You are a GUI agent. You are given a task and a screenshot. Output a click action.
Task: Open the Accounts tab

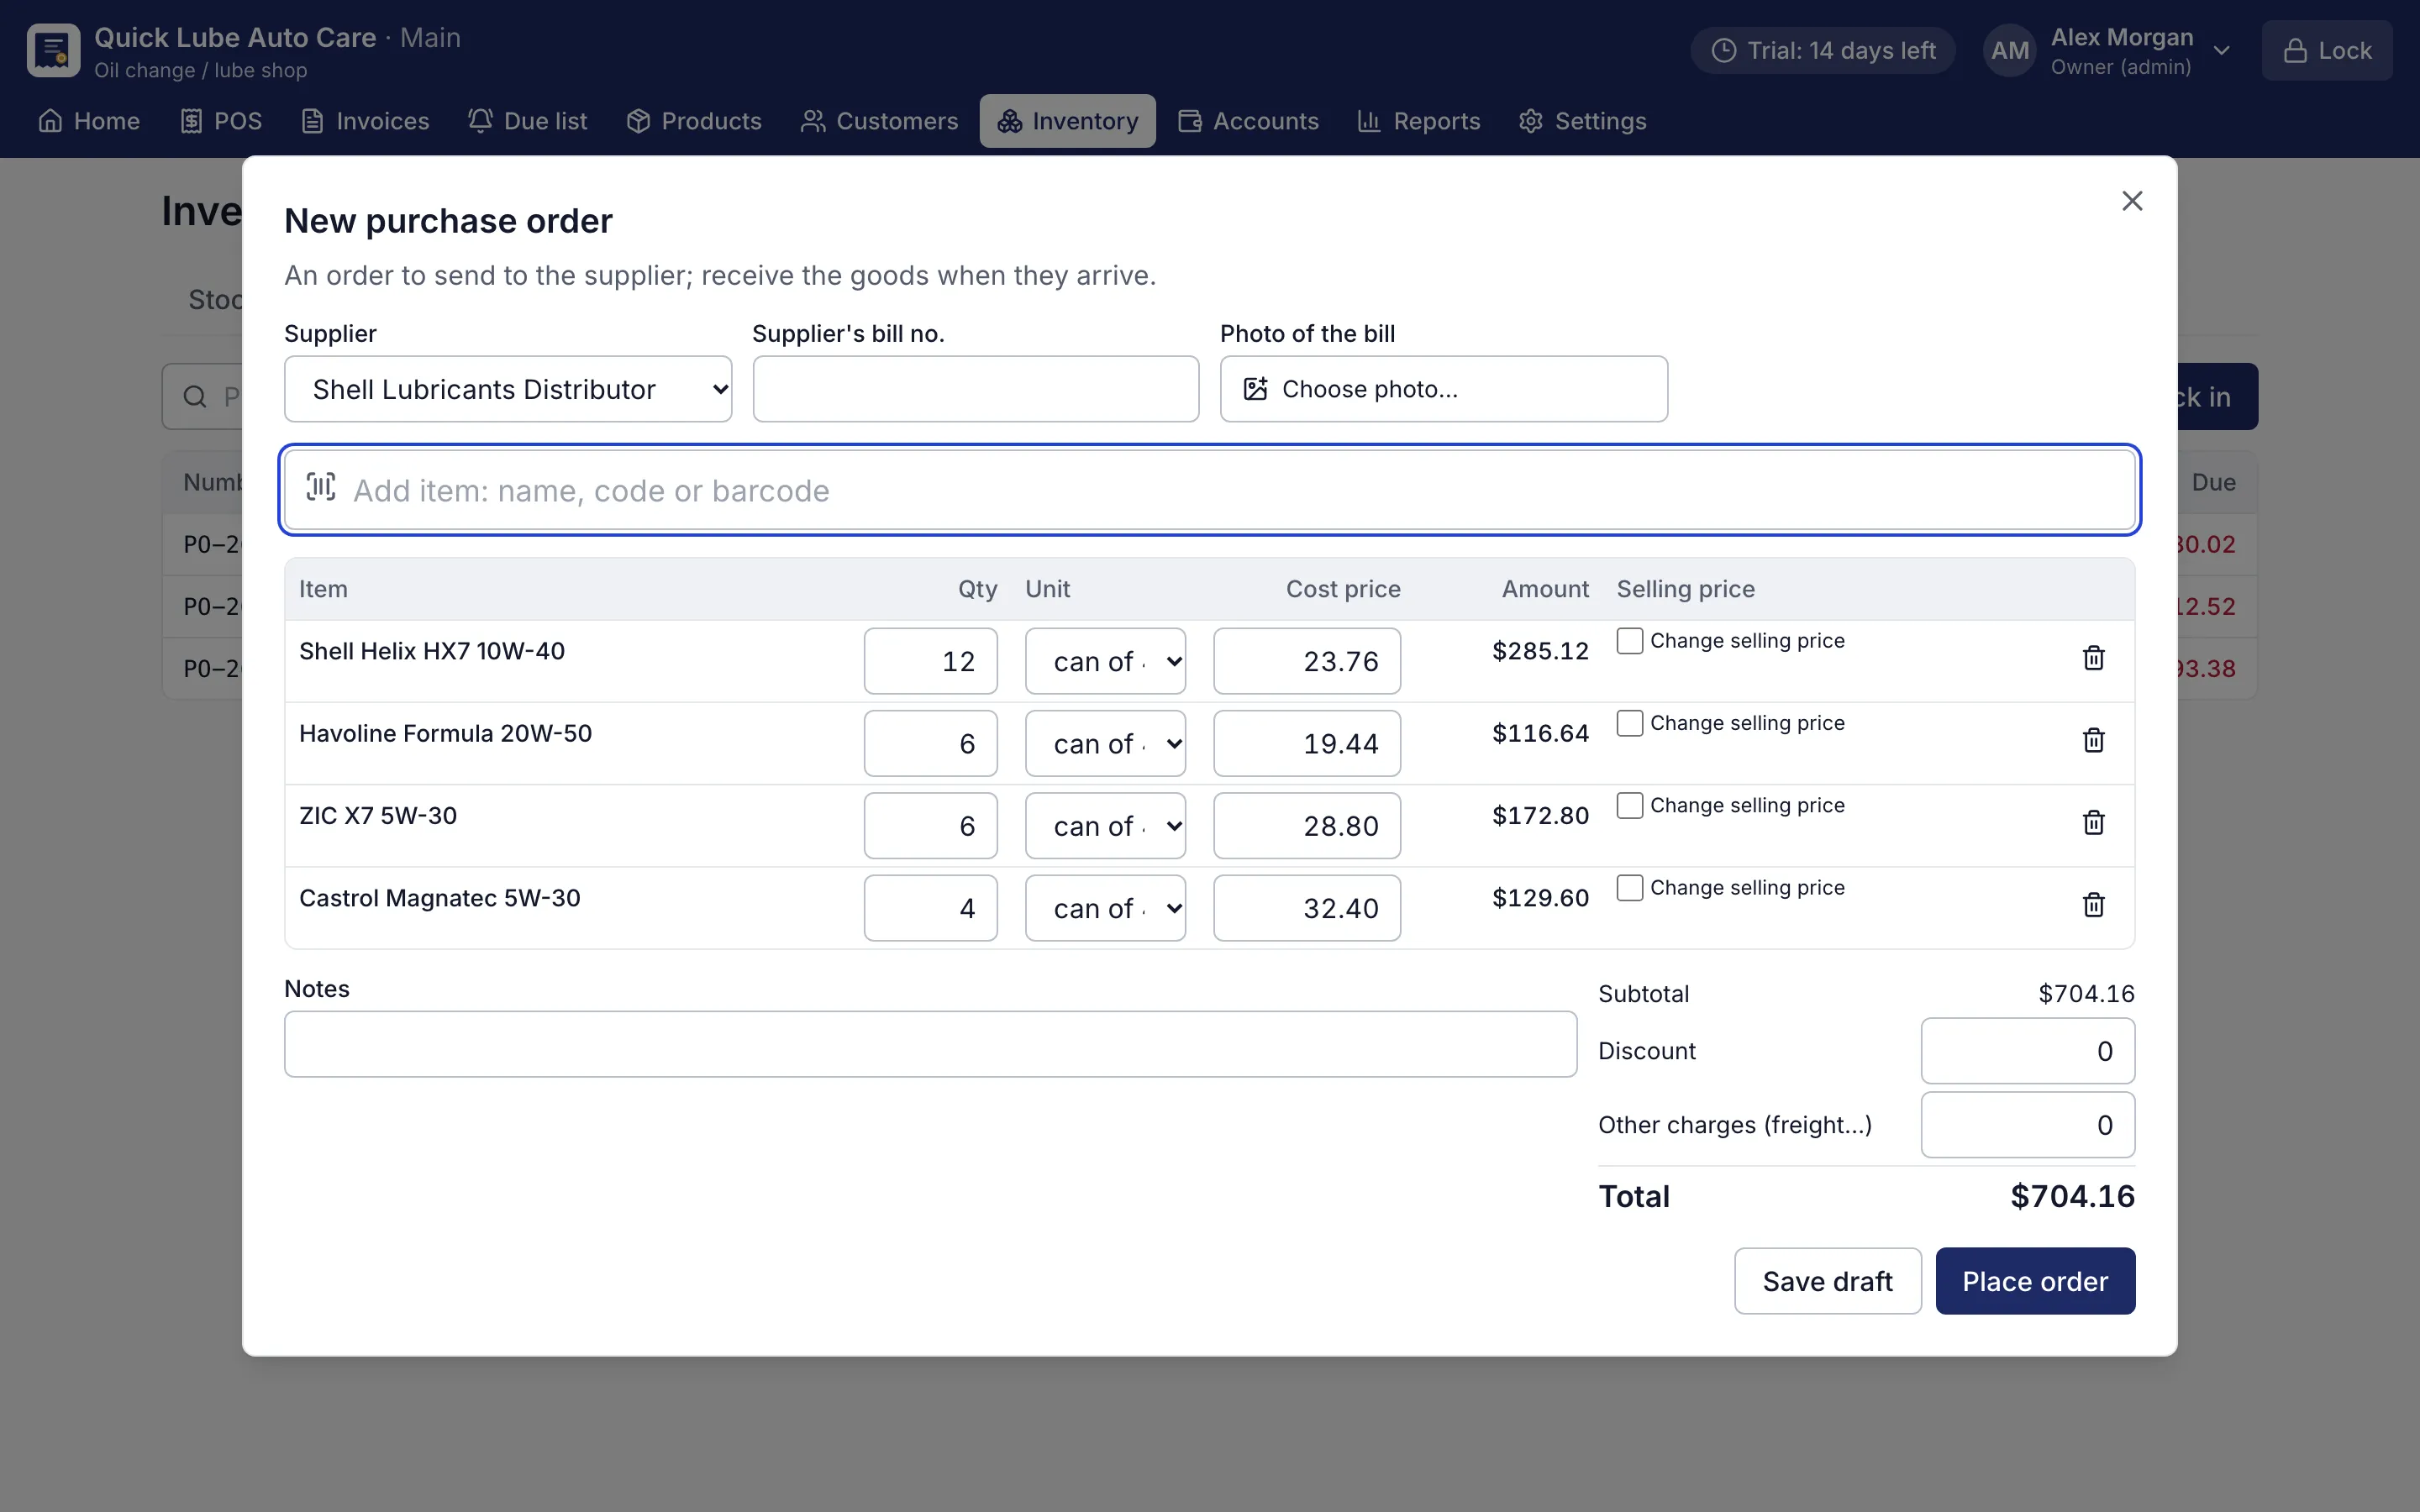click(x=1248, y=121)
